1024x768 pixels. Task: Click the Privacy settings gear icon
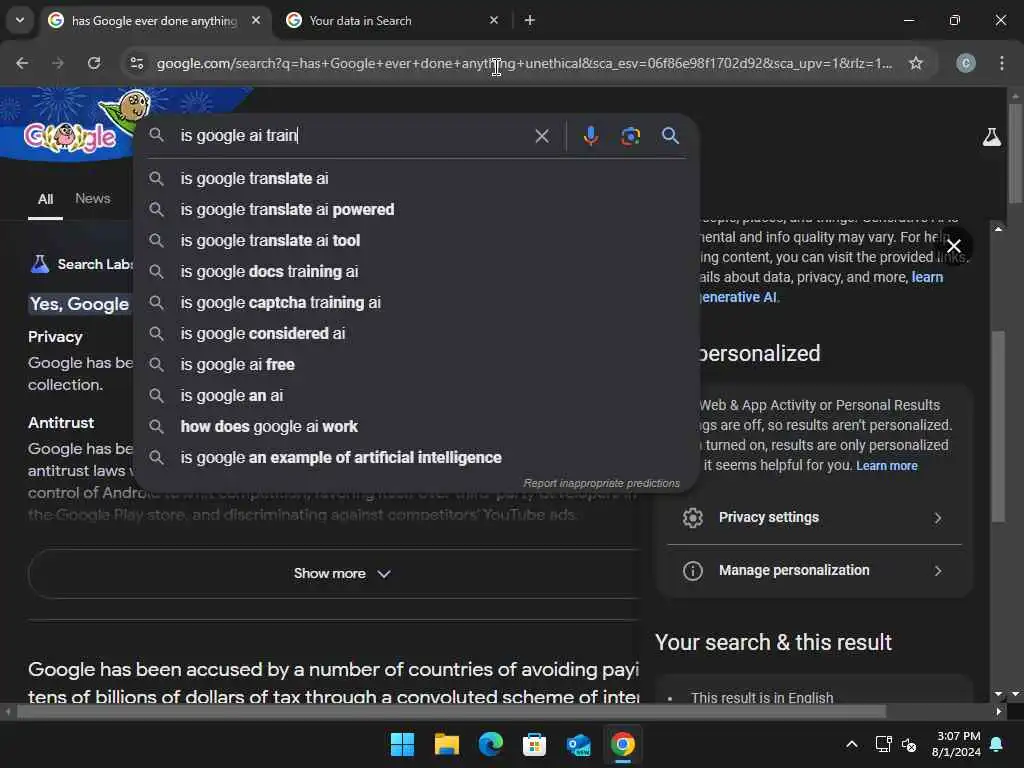tap(692, 518)
